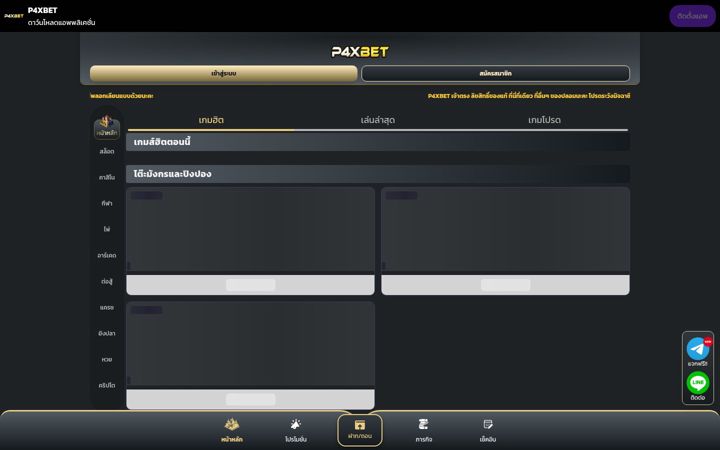Select ยิงปลา fishing in the sidebar
The height and width of the screenshot is (450, 720).
[107, 333]
